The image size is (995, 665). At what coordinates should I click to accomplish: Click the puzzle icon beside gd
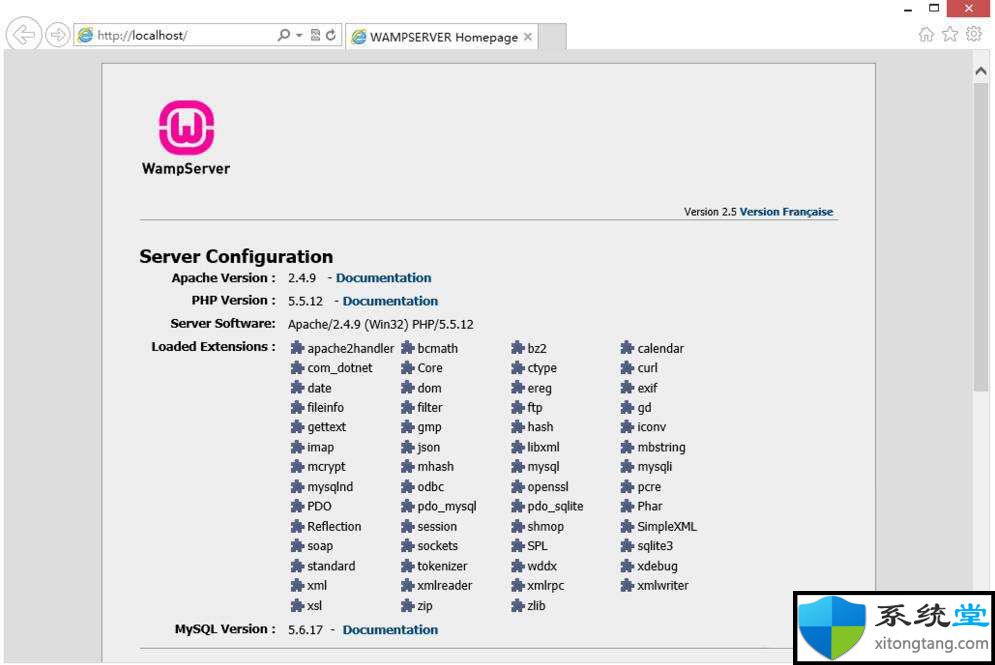tap(628, 407)
